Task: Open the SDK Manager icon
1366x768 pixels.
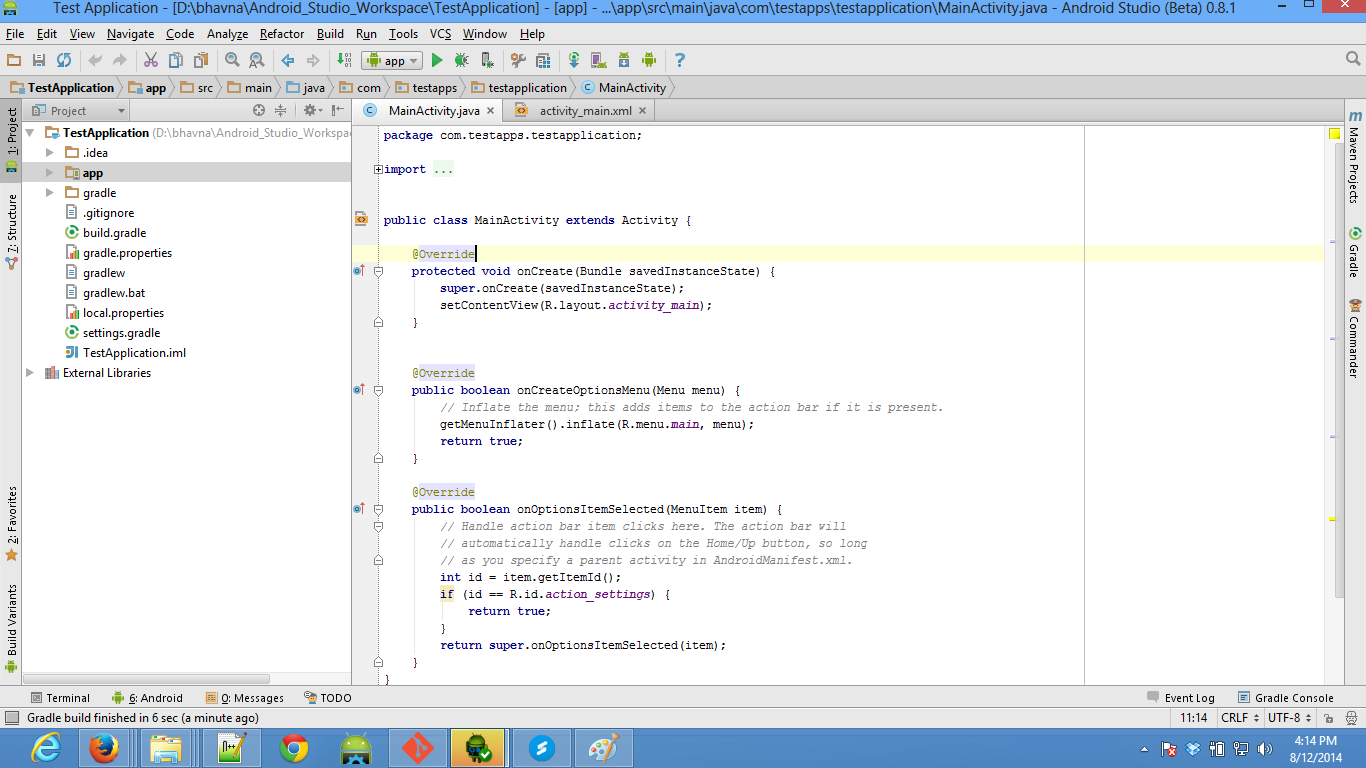Action: click(x=624, y=61)
